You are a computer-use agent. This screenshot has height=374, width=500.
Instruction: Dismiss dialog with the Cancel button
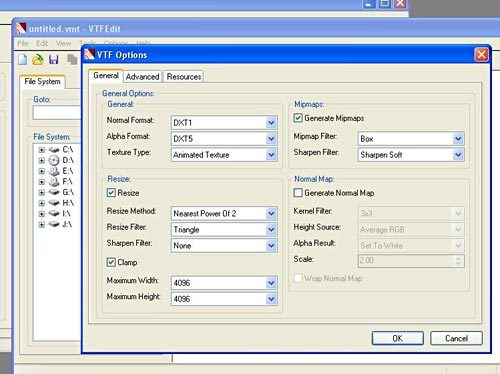tap(456, 338)
